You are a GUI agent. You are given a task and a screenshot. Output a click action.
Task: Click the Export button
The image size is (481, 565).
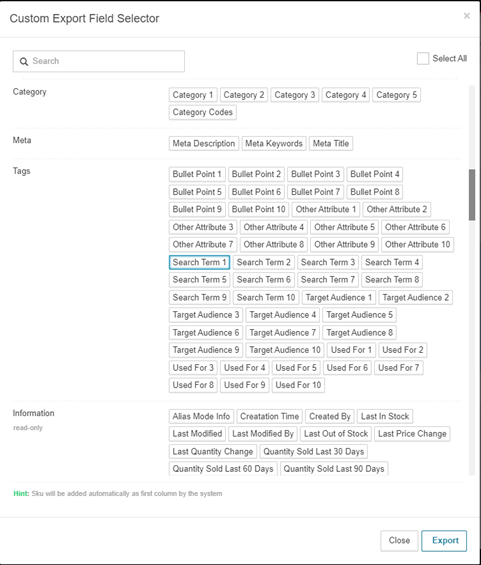click(x=444, y=540)
